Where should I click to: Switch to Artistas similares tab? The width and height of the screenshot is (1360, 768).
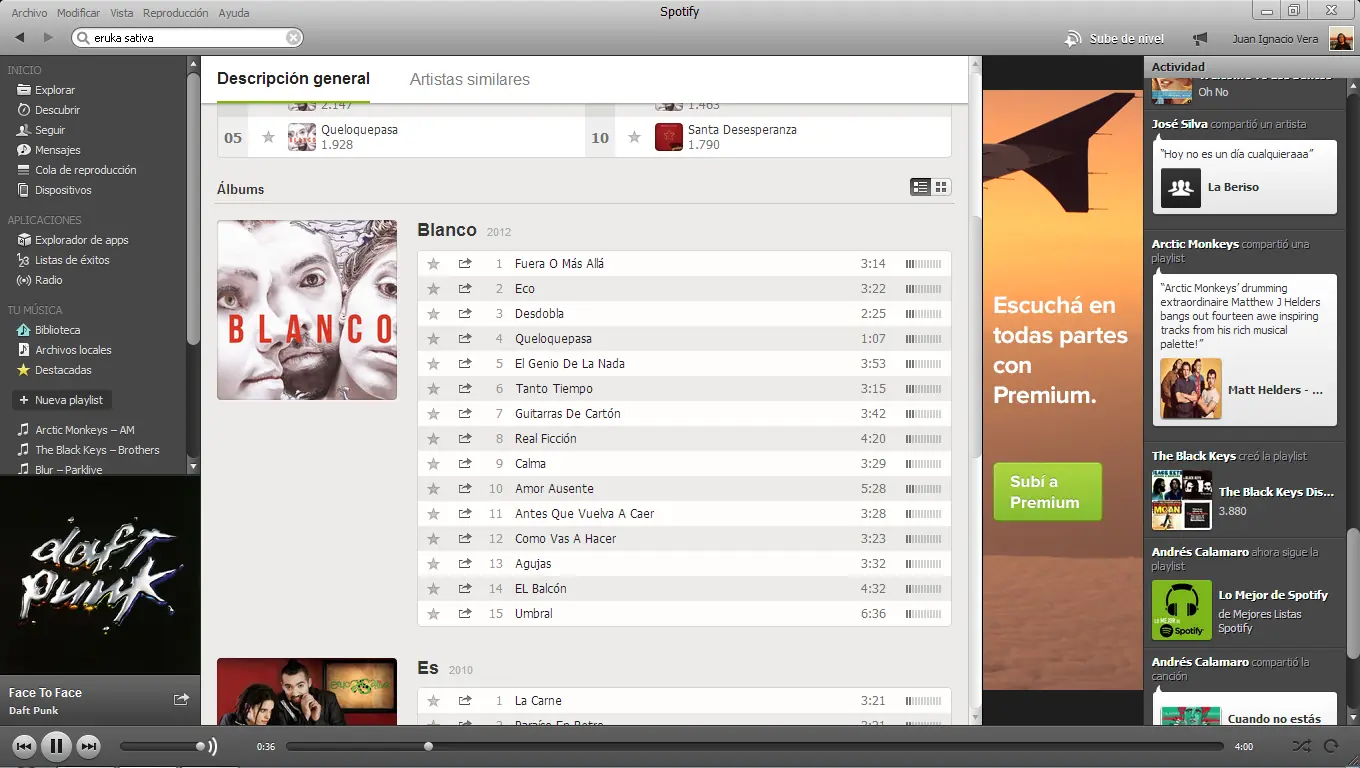click(470, 80)
